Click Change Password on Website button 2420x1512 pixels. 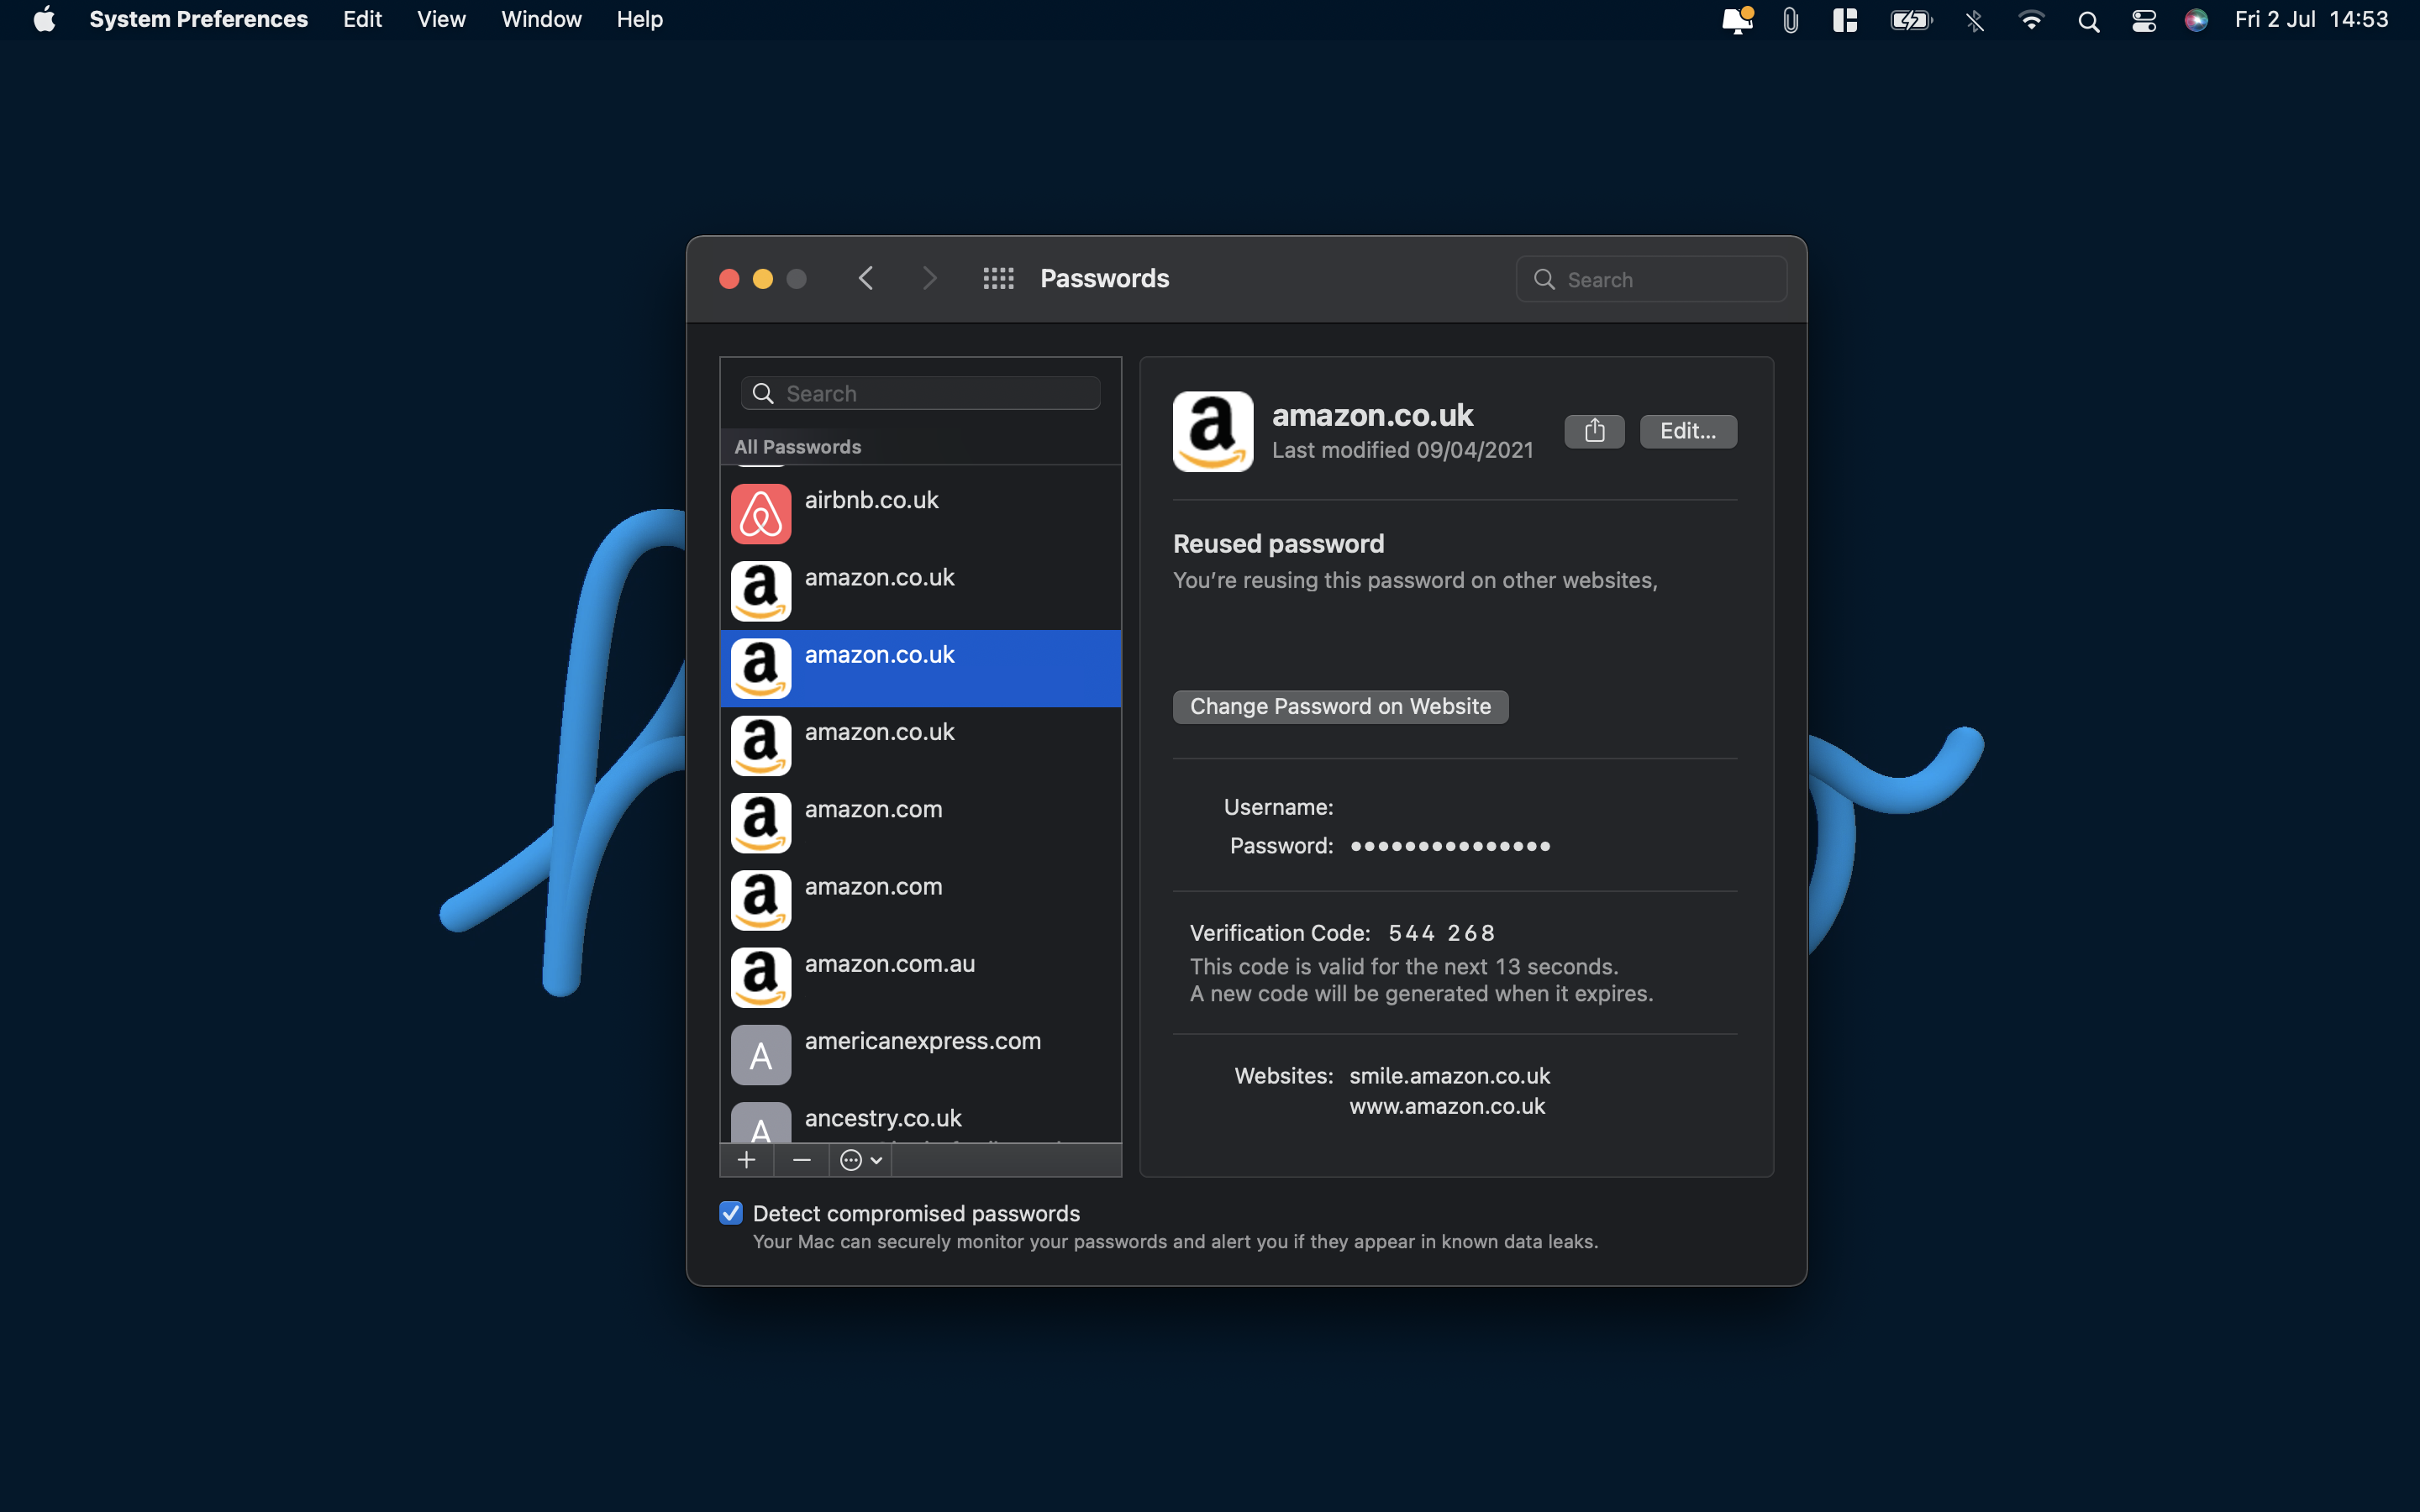[1339, 706]
